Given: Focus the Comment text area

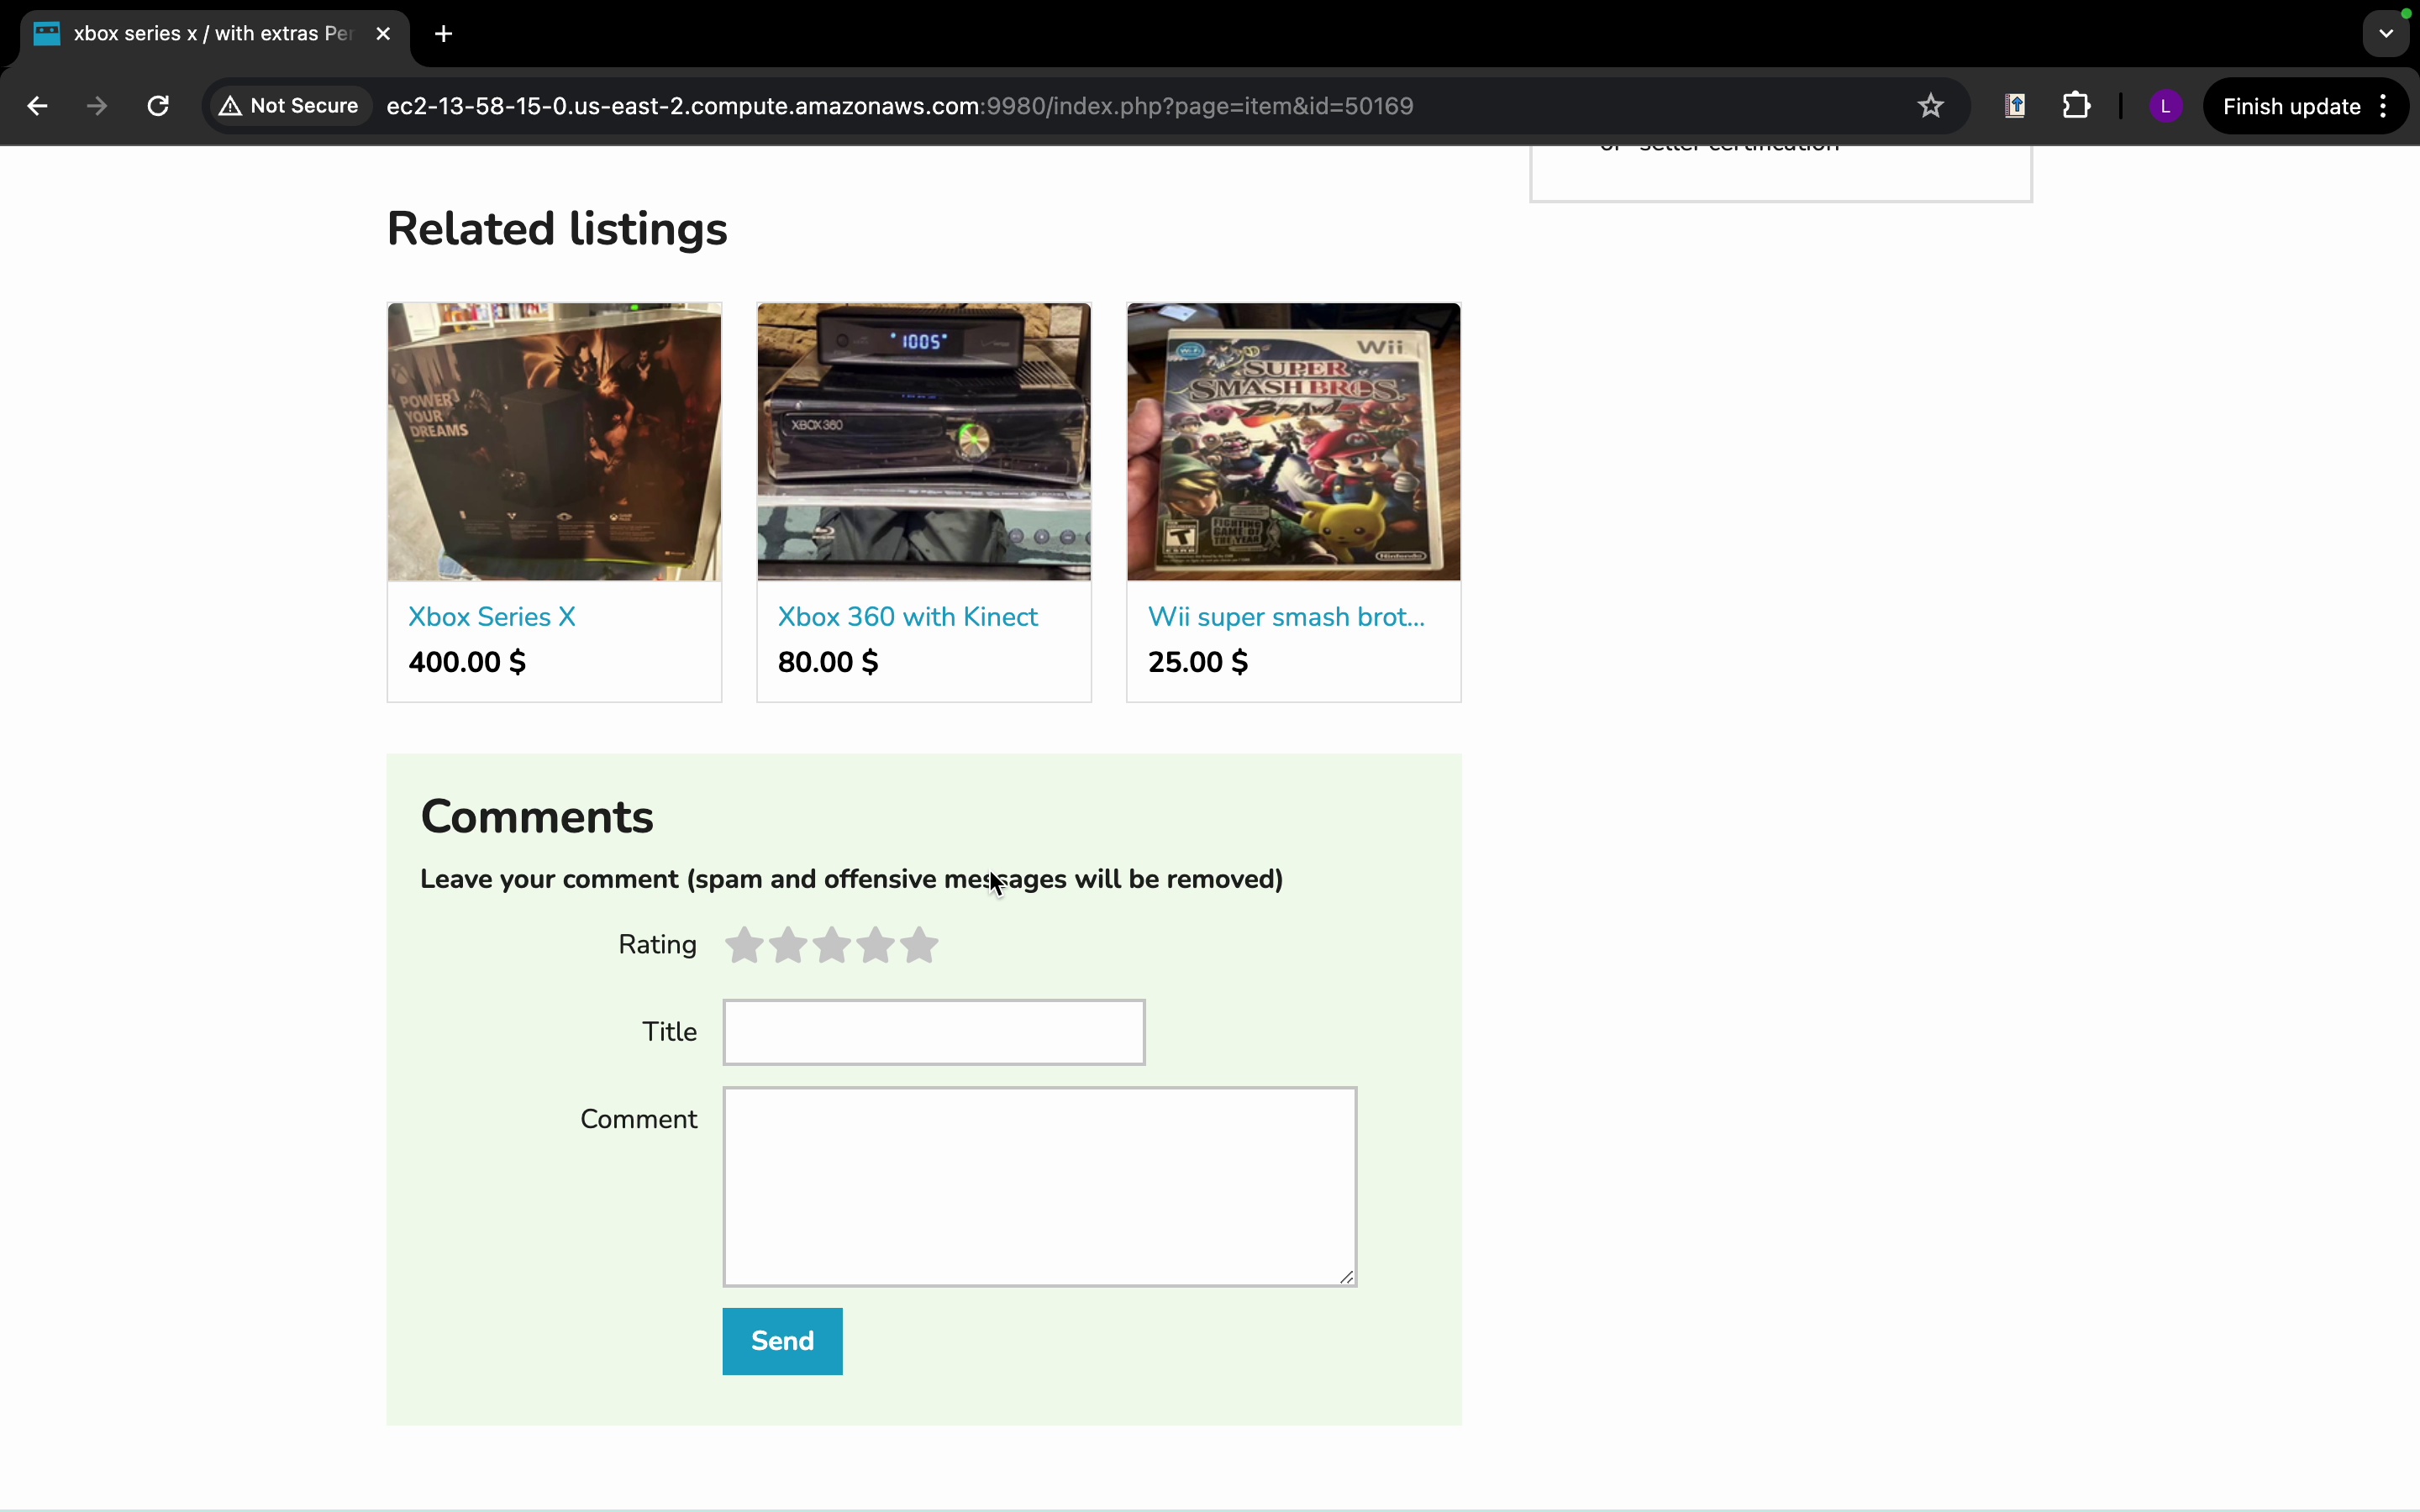Looking at the screenshot, I should click(1039, 1186).
